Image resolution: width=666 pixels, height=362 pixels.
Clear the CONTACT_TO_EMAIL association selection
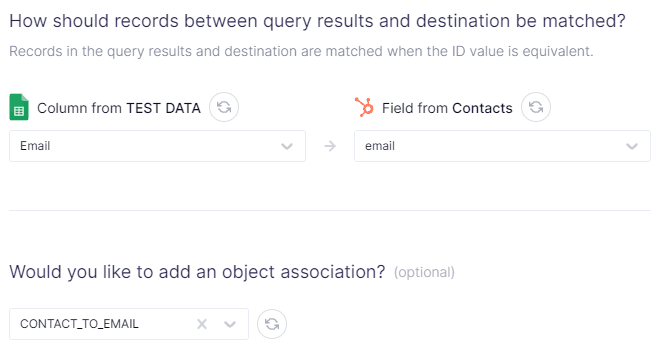[202, 324]
